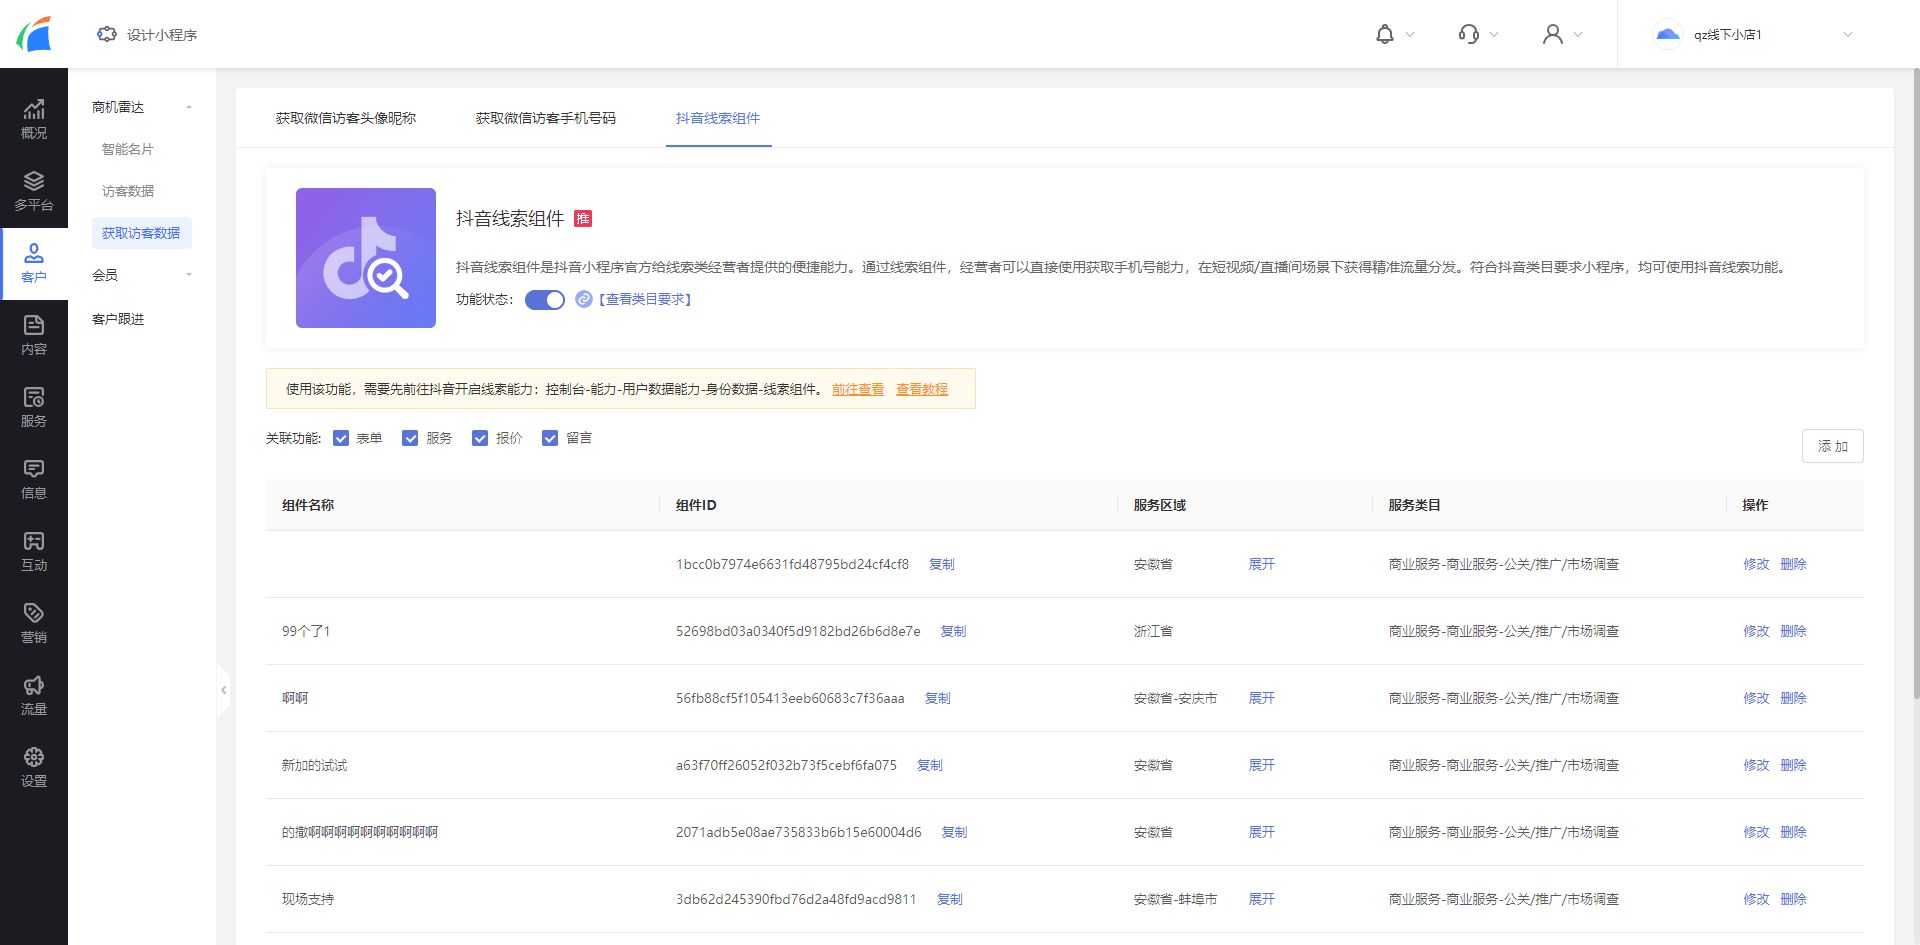Expand 服务区域 for 现场支持 row
This screenshot has width=1920, height=945.
(1262, 899)
